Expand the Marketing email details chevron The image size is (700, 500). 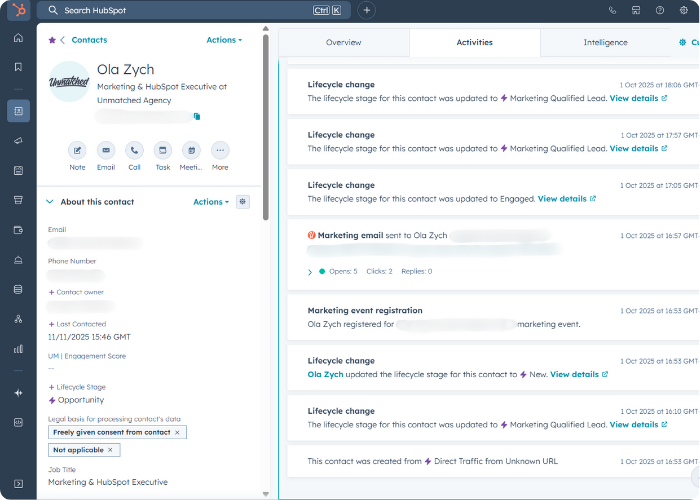click(309, 272)
